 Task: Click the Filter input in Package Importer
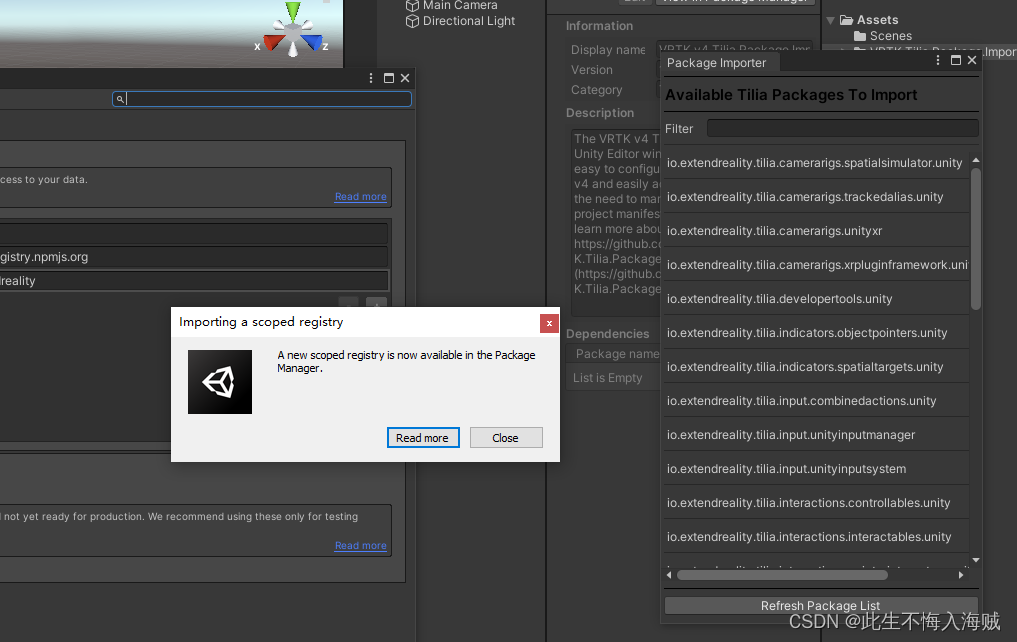point(842,128)
